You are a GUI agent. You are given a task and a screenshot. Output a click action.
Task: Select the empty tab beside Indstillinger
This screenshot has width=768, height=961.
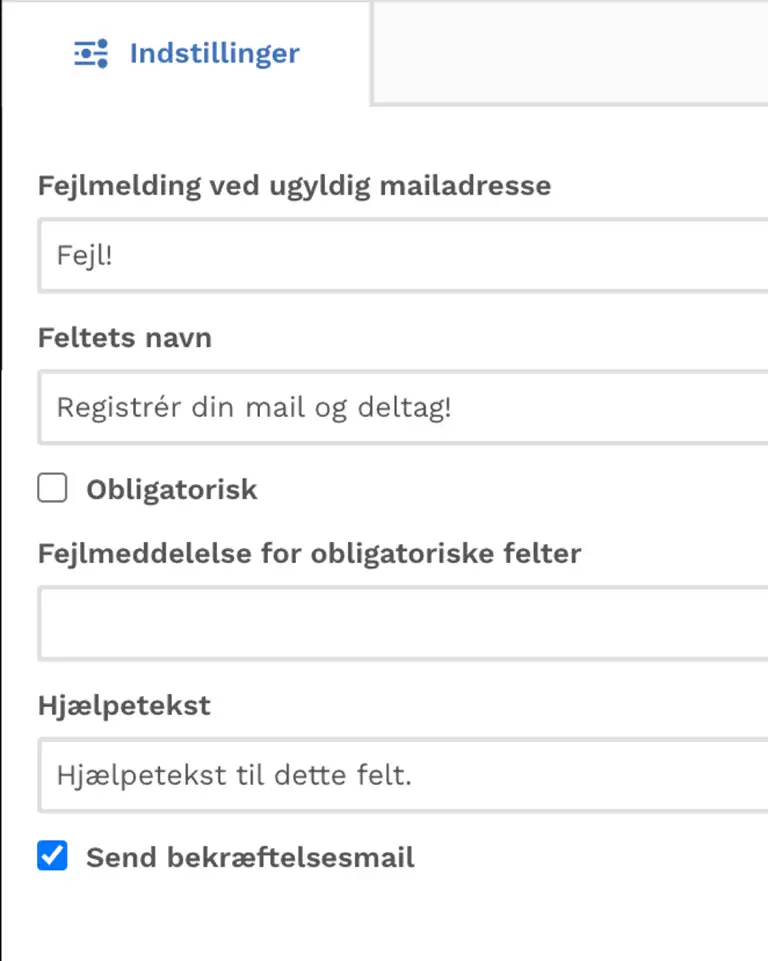(570, 53)
